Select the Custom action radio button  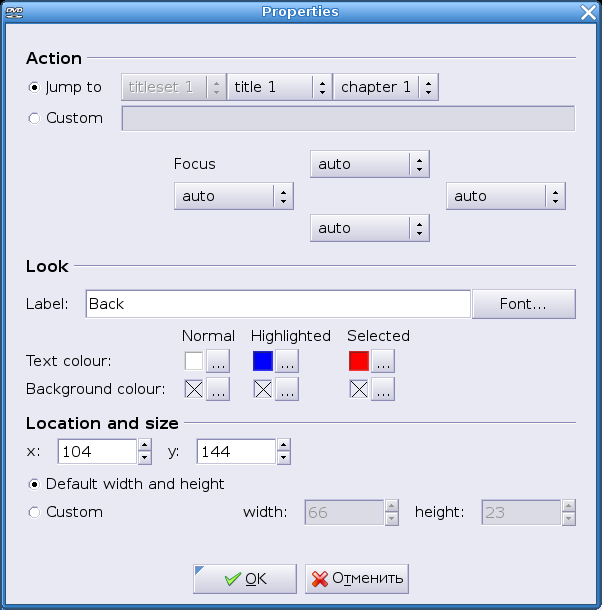pyautogui.click(x=35, y=118)
